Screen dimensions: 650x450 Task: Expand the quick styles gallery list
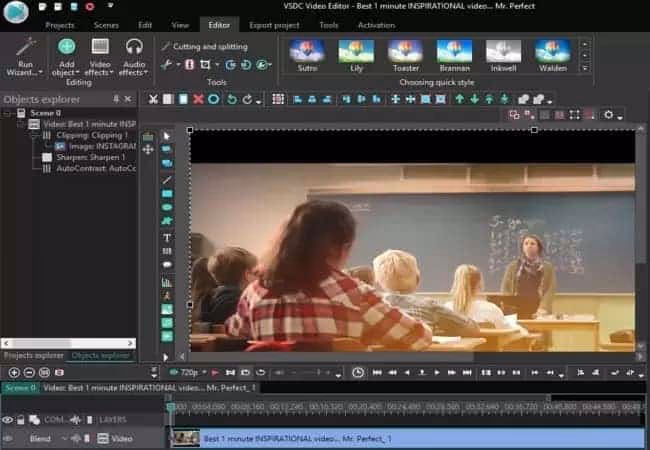[x=585, y=68]
